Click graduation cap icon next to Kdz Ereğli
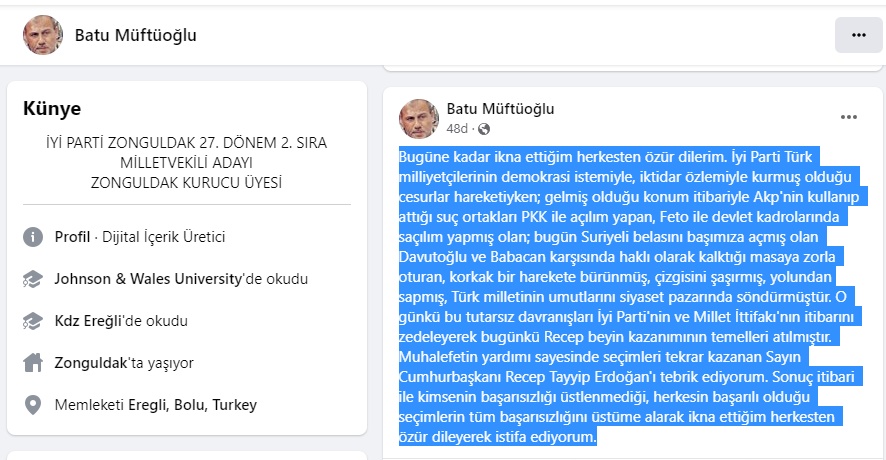Image resolution: width=886 pixels, height=460 pixels. pos(33,321)
